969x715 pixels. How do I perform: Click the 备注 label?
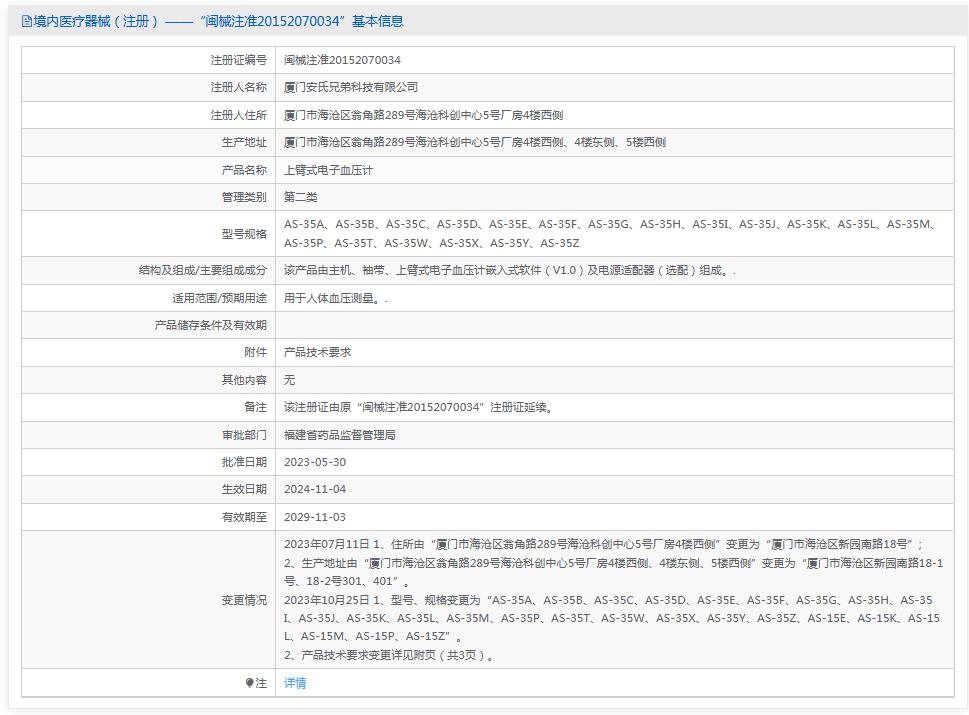click(255, 407)
